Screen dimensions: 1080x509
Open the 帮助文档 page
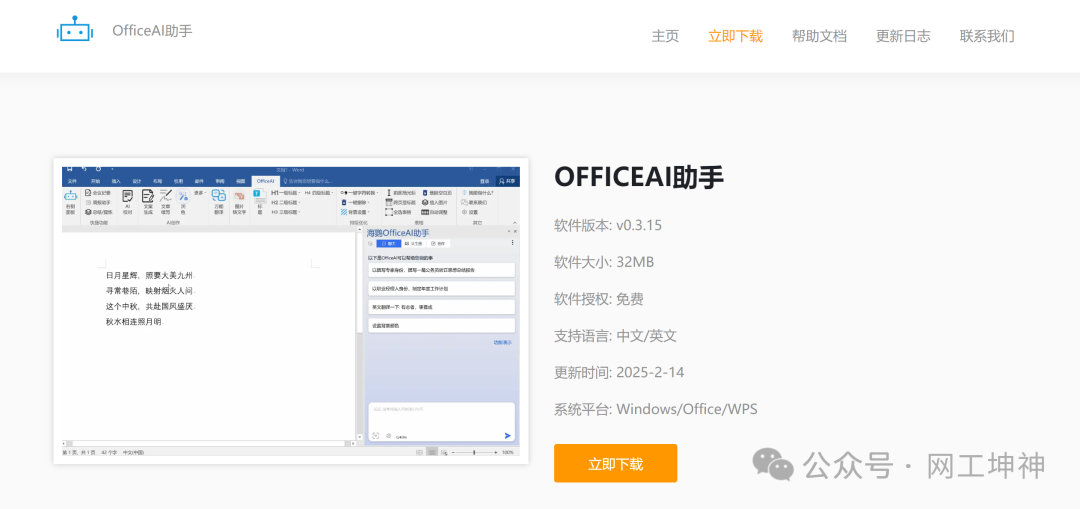tap(819, 37)
